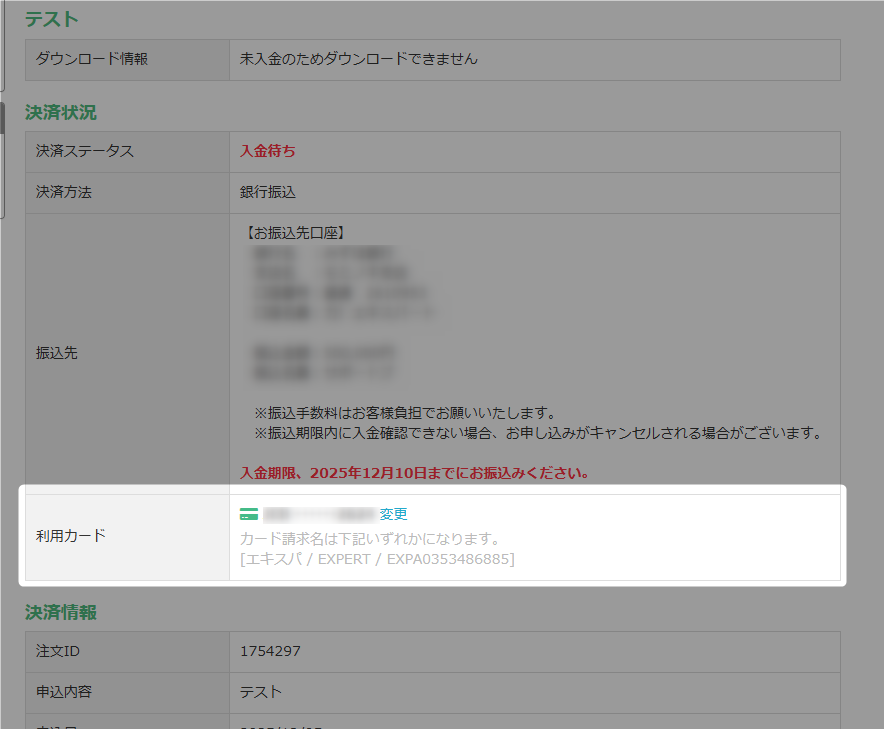
Task: Click the 銀行振込 payment method value
Action: (267, 192)
